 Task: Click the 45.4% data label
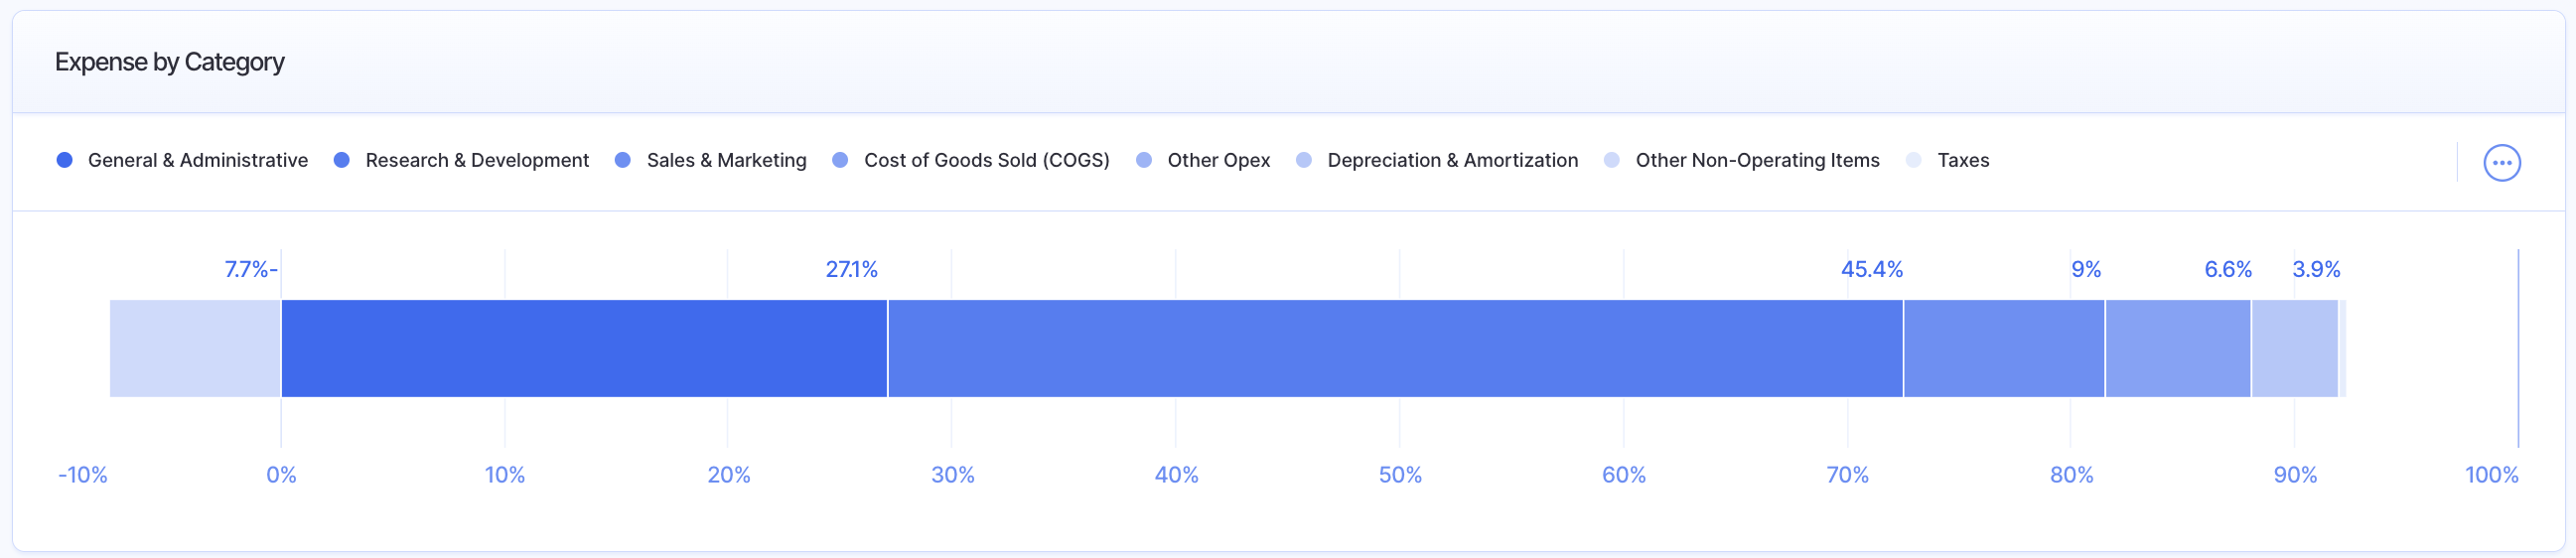click(x=1871, y=269)
